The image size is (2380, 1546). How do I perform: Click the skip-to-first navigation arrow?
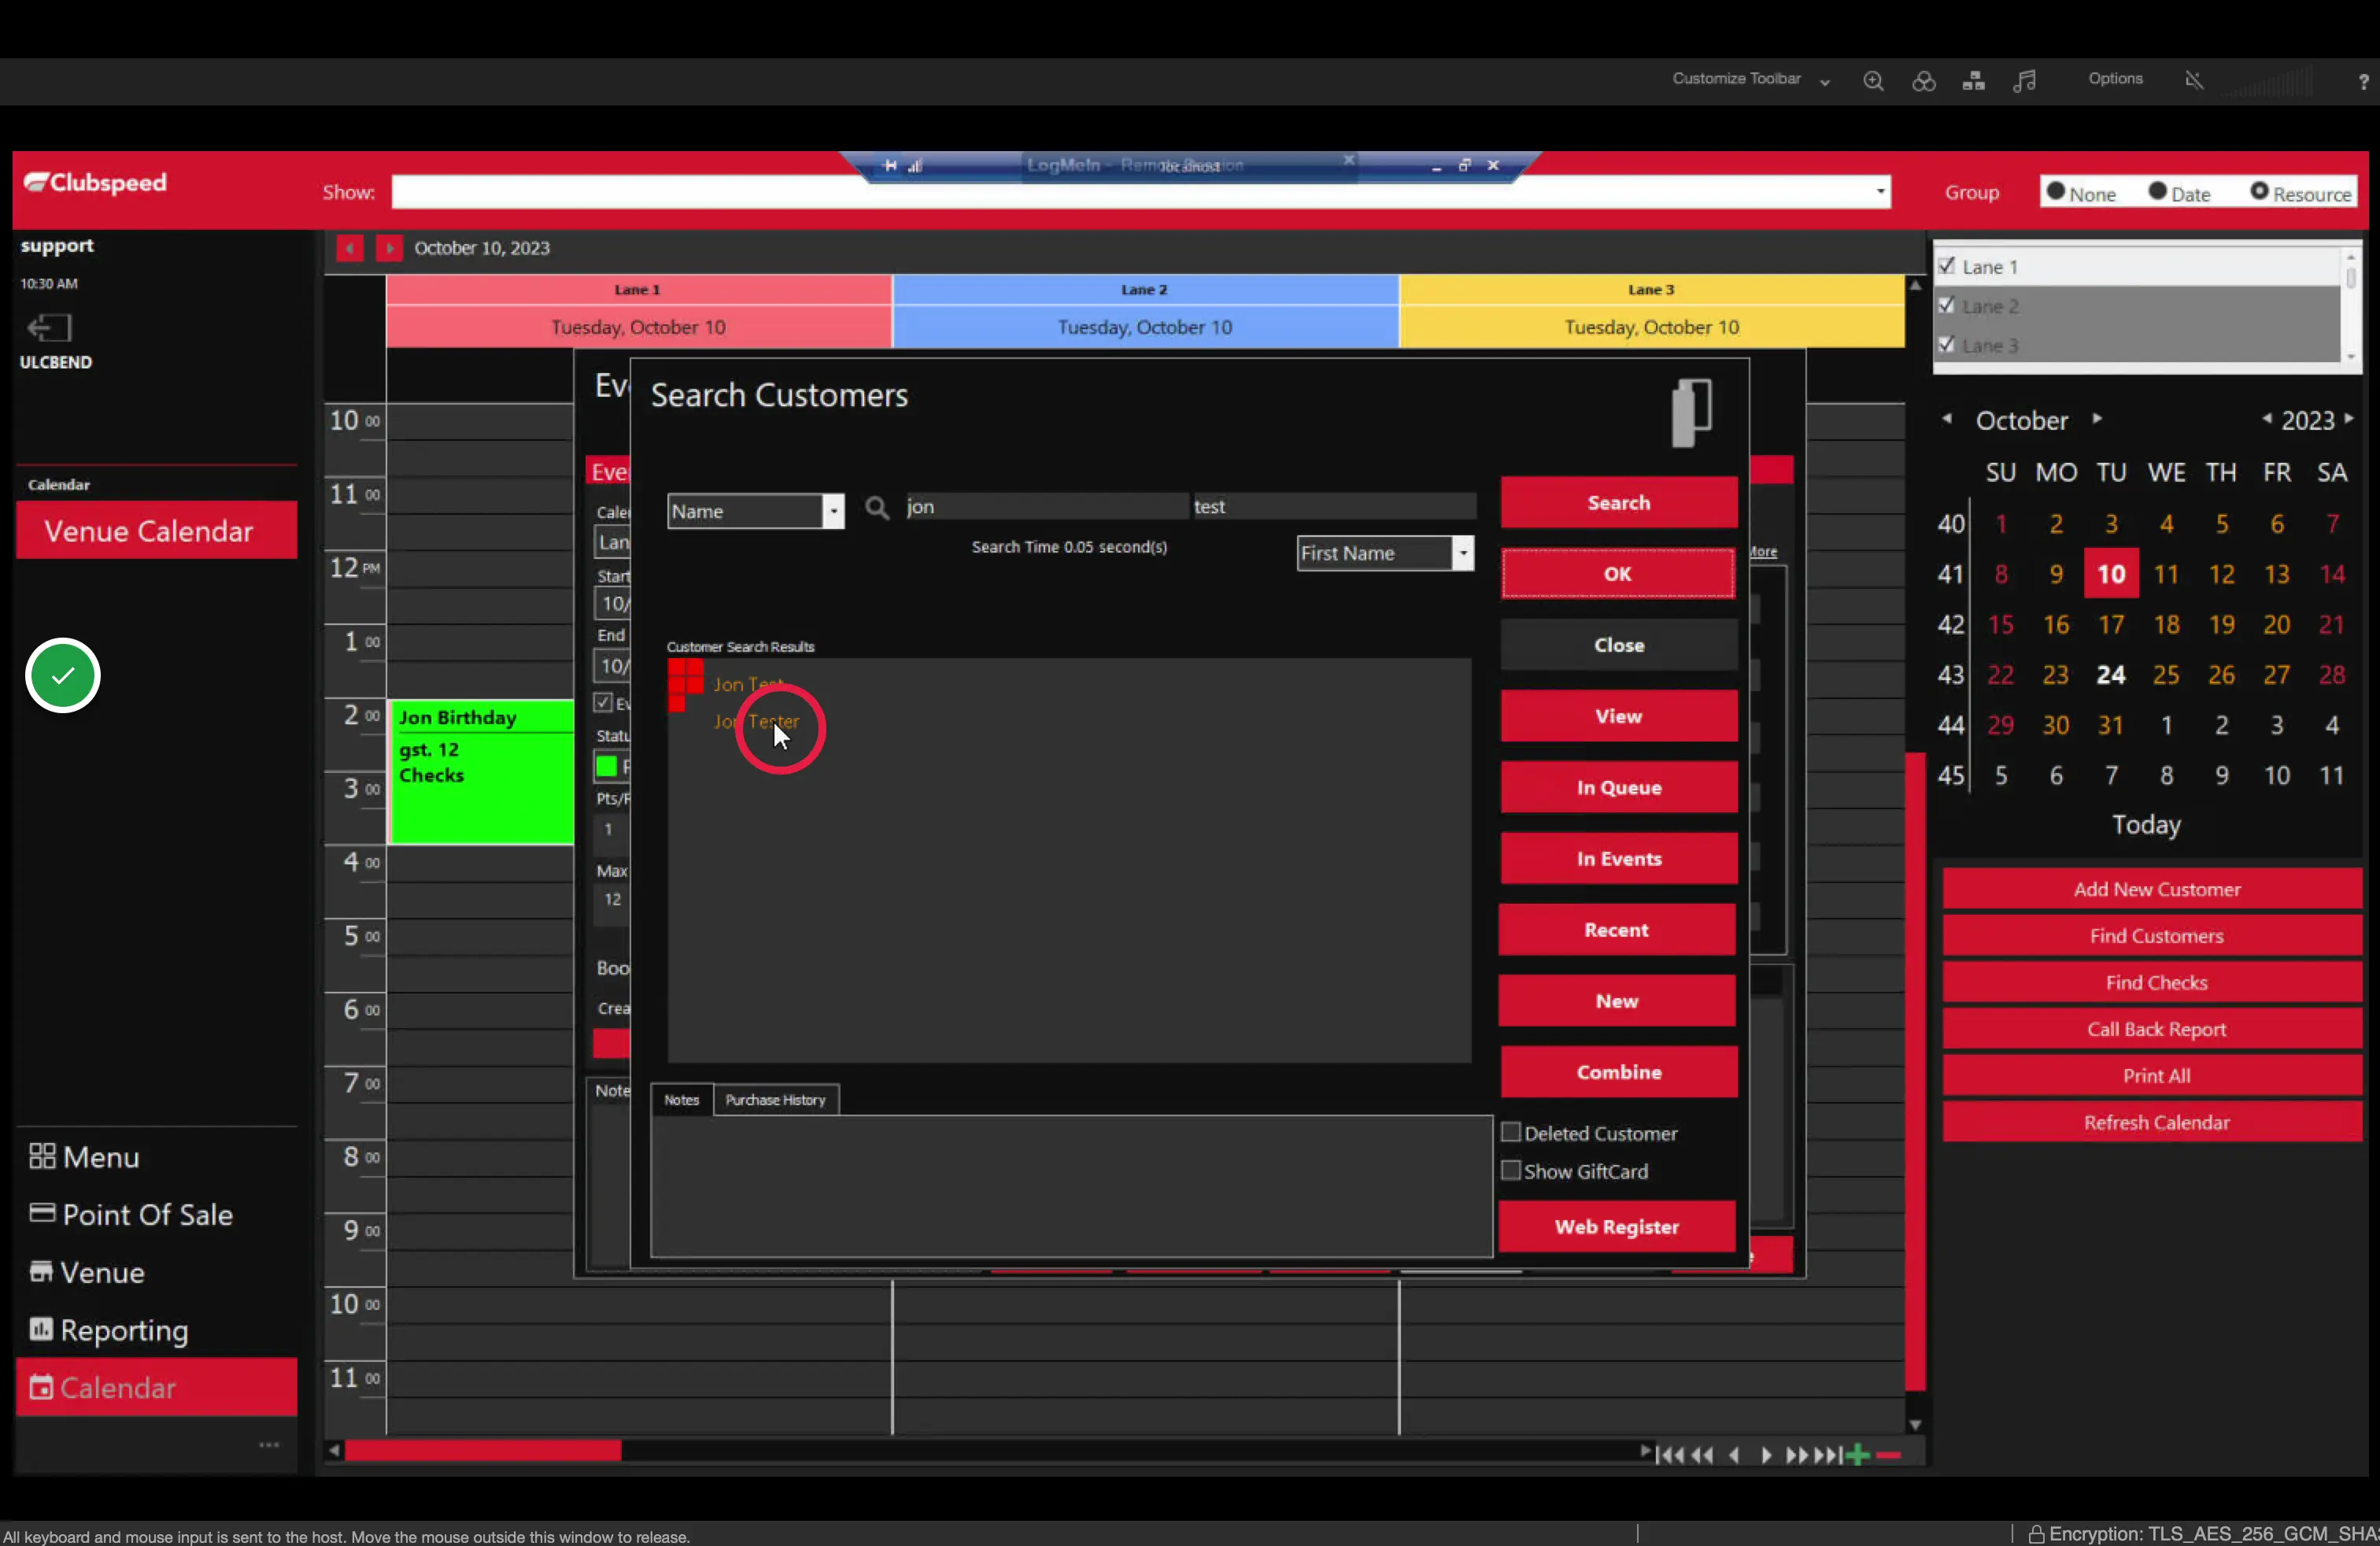tap(1669, 1455)
